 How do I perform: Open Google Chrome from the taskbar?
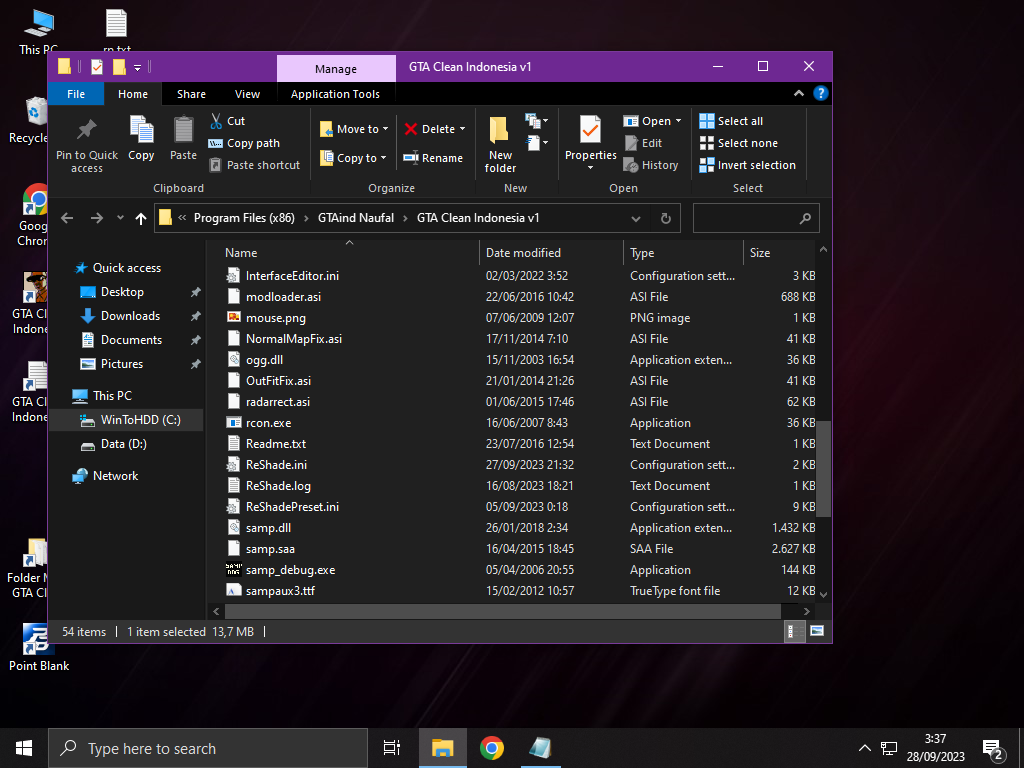tap(492, 748)
